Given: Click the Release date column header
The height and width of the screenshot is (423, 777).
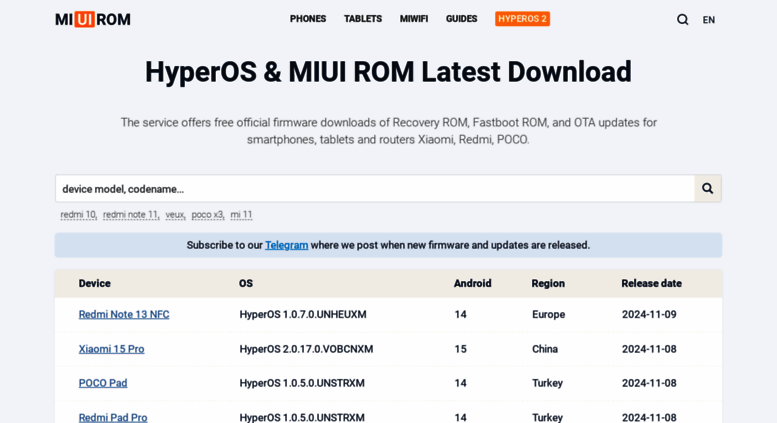Looking at the screenshot, I should 652,283.
